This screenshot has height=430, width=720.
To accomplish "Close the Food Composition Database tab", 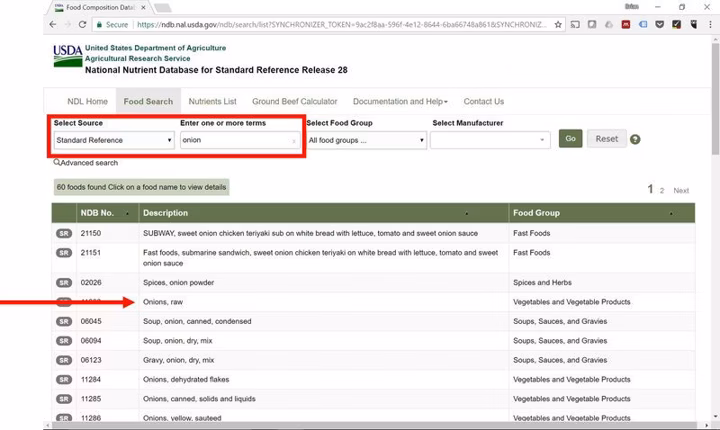I will tap(143, 7).
